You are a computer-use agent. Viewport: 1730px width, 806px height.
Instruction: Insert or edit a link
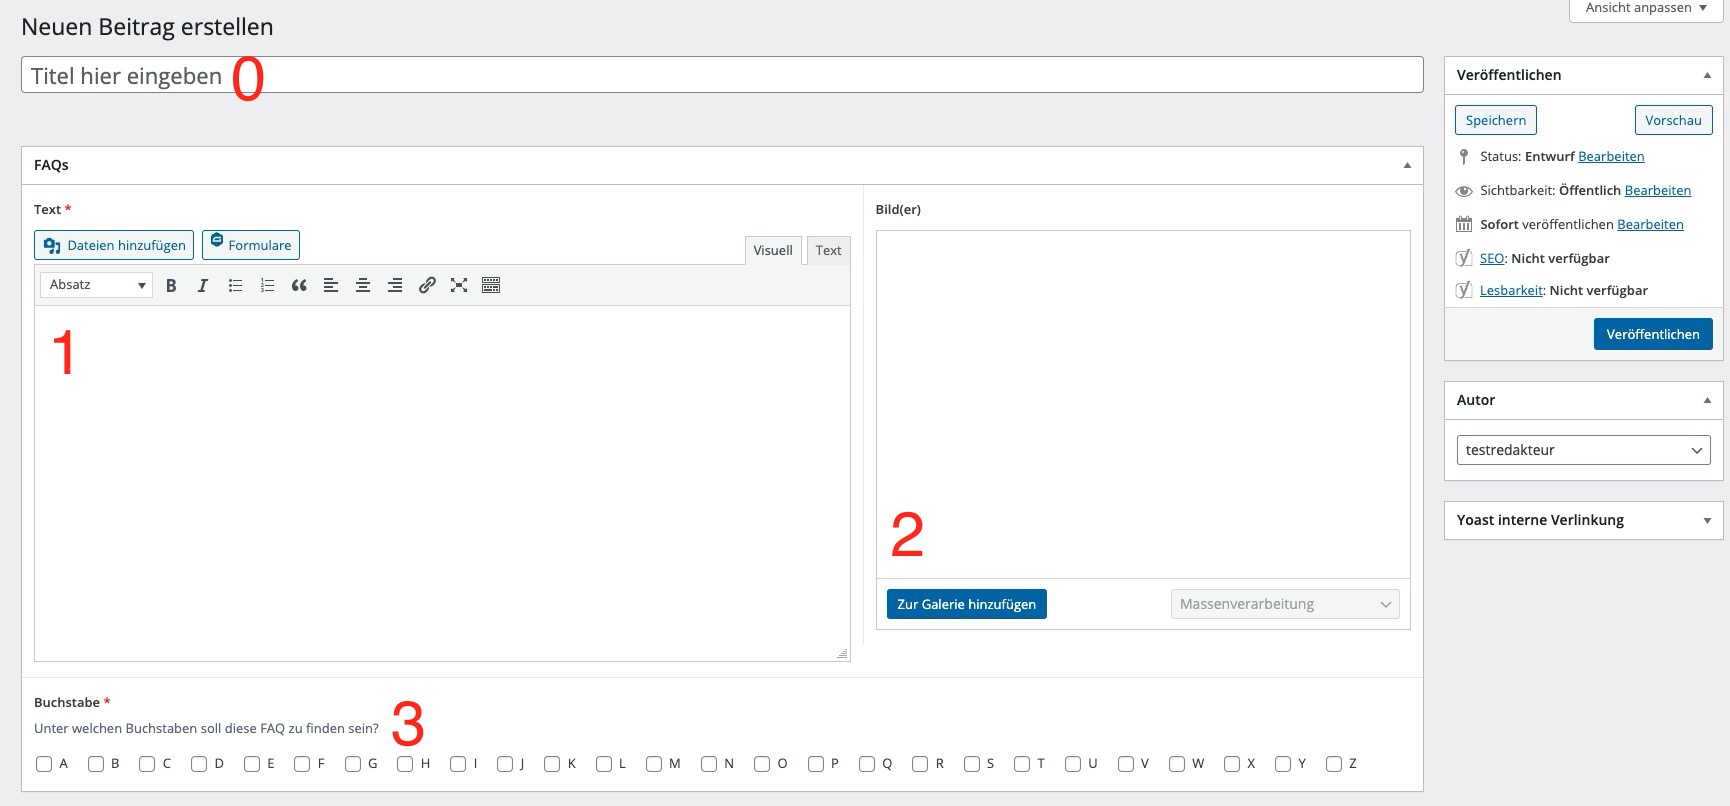click(427, 285)
